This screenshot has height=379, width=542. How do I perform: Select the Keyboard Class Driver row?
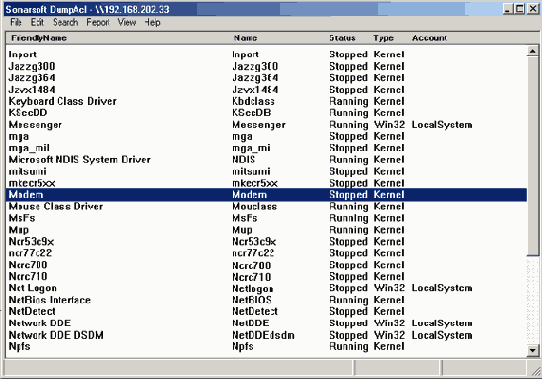[x=267, y=101]
